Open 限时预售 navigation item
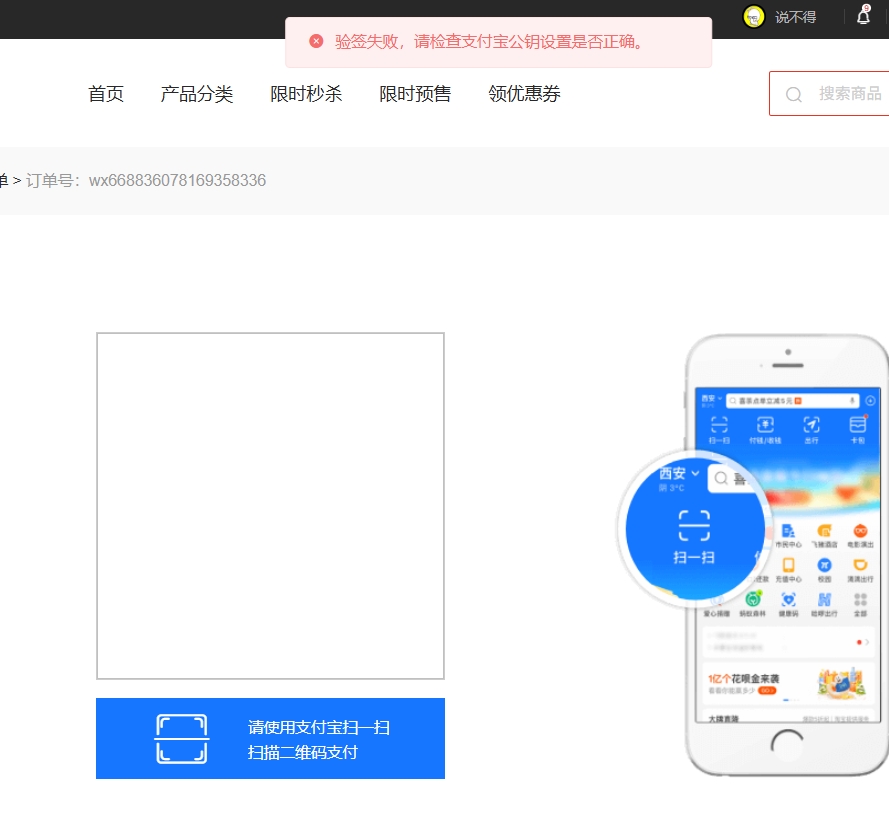Viewport: 889px width, 814px height. 415,94
